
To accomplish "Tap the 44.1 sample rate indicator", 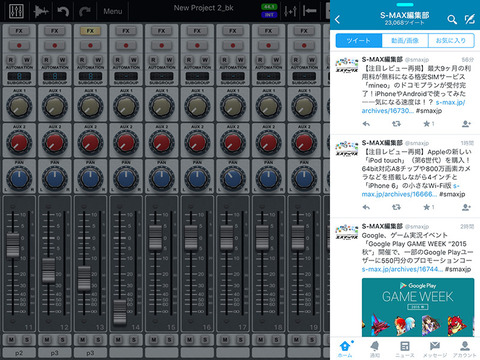I will 269,7.
